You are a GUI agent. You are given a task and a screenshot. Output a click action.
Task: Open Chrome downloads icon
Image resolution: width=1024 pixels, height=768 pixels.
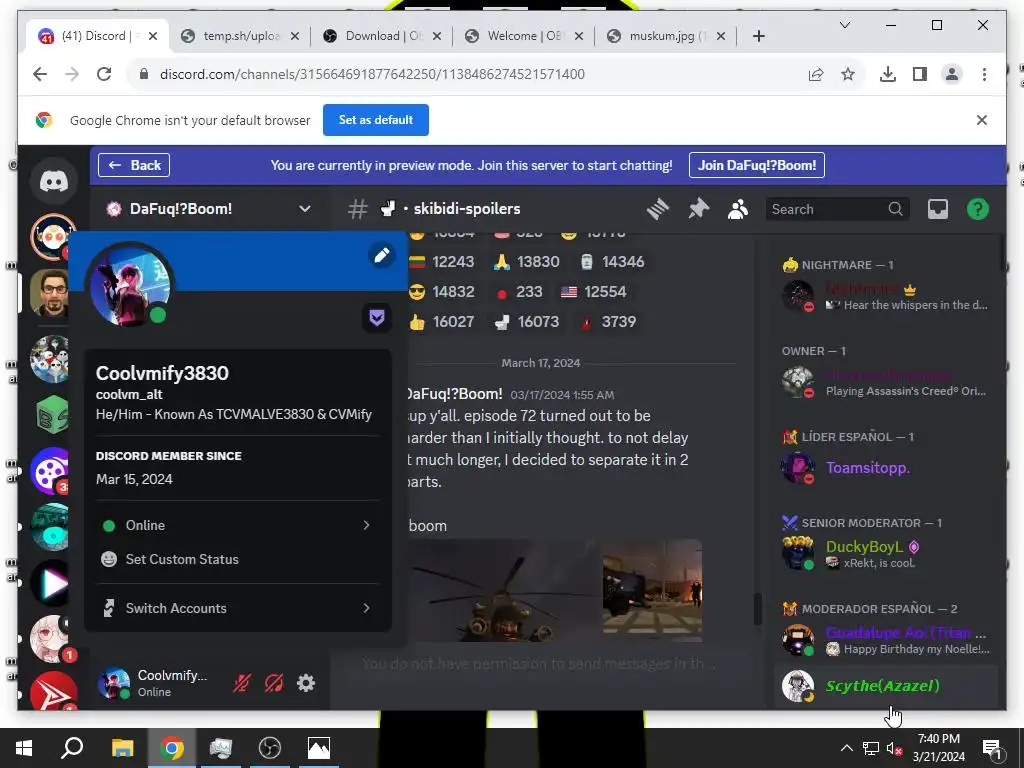click(888, 74)
